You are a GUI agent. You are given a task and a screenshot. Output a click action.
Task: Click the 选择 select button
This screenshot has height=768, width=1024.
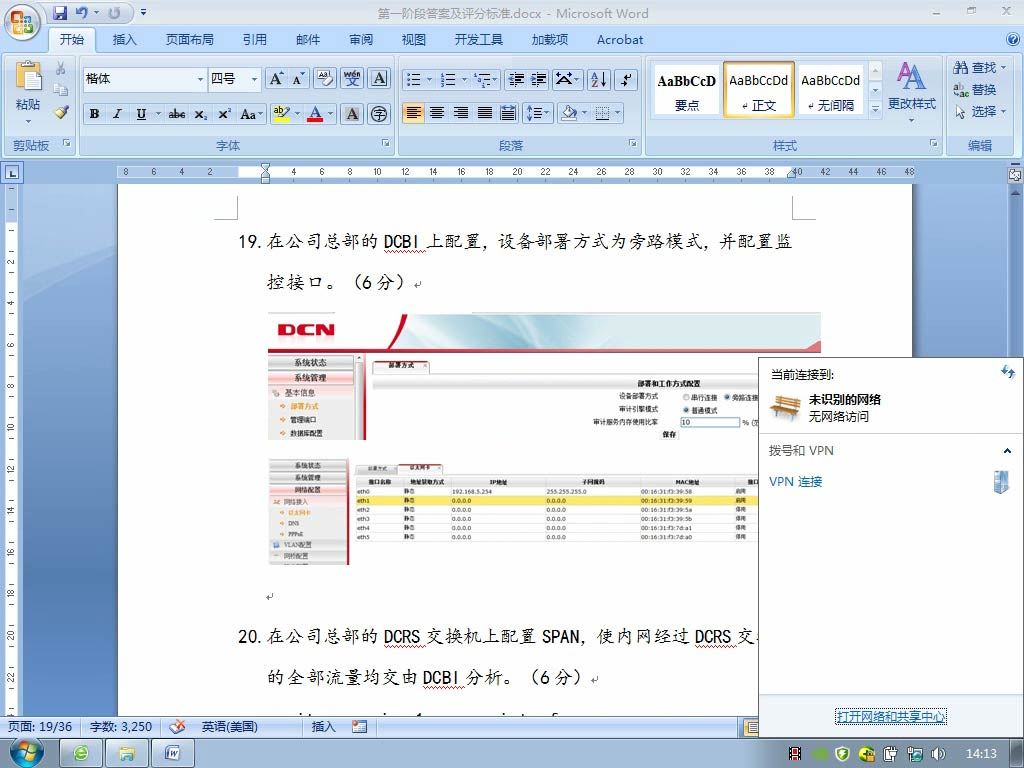pos(980,111)
